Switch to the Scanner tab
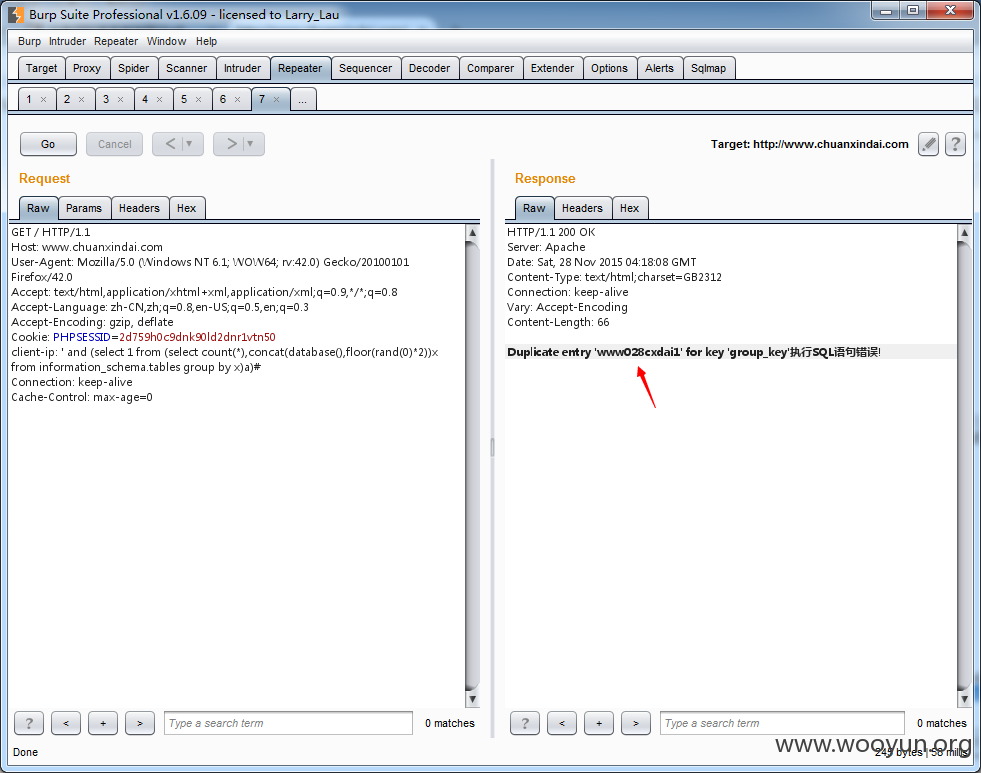The image size is (981, 773). click(186, 68)
